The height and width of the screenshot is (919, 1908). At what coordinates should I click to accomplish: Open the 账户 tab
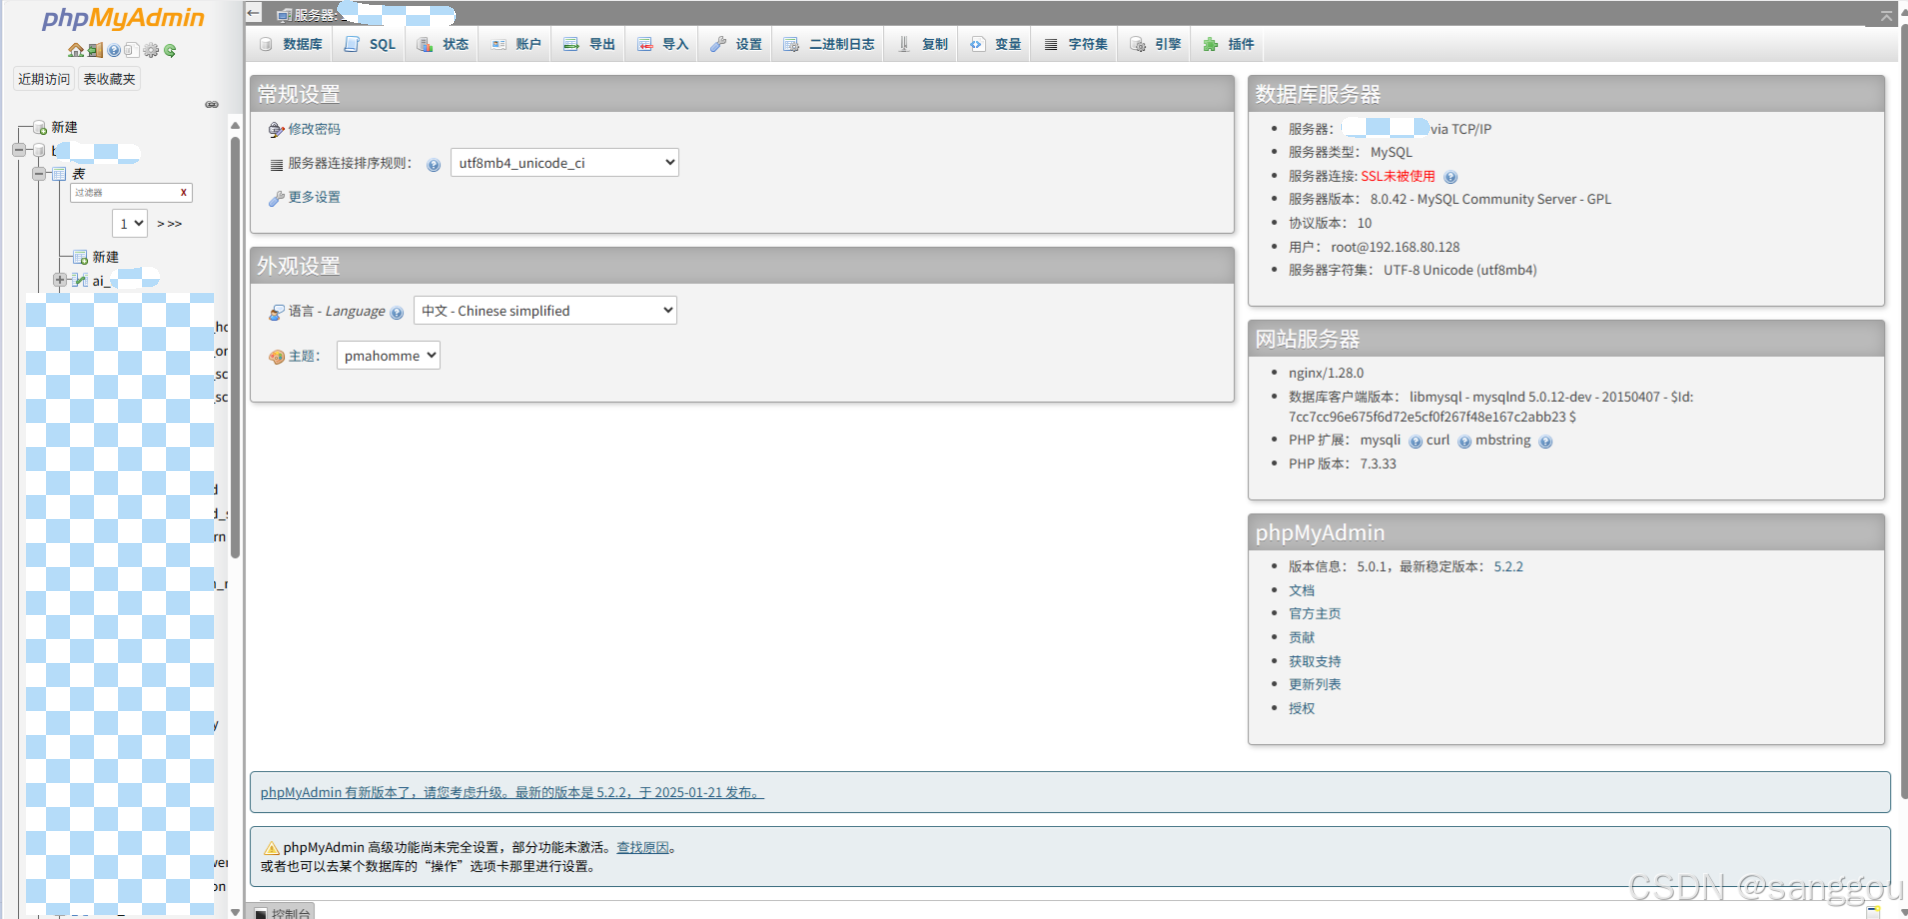516,44
